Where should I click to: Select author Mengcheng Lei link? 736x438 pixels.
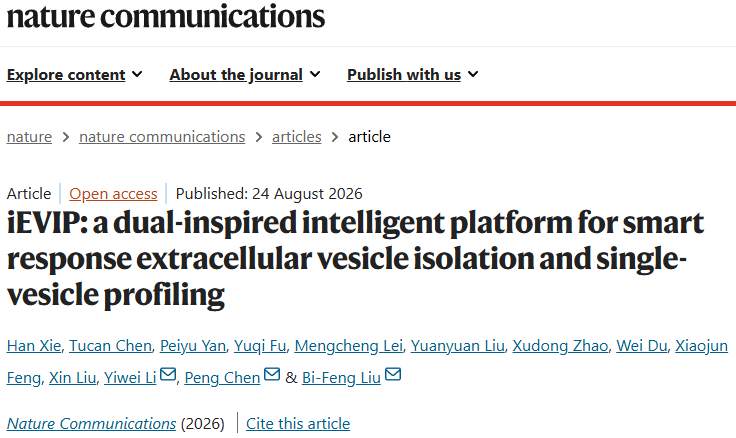(x=348, y=346)
